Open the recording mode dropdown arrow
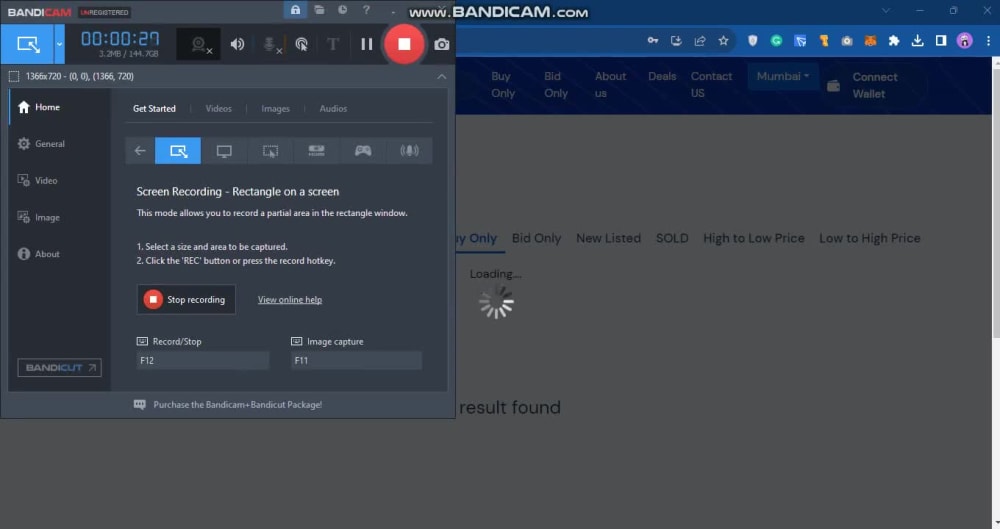Image resolution: width=1000 pixels, height=529 pixels. pos(59,44)
